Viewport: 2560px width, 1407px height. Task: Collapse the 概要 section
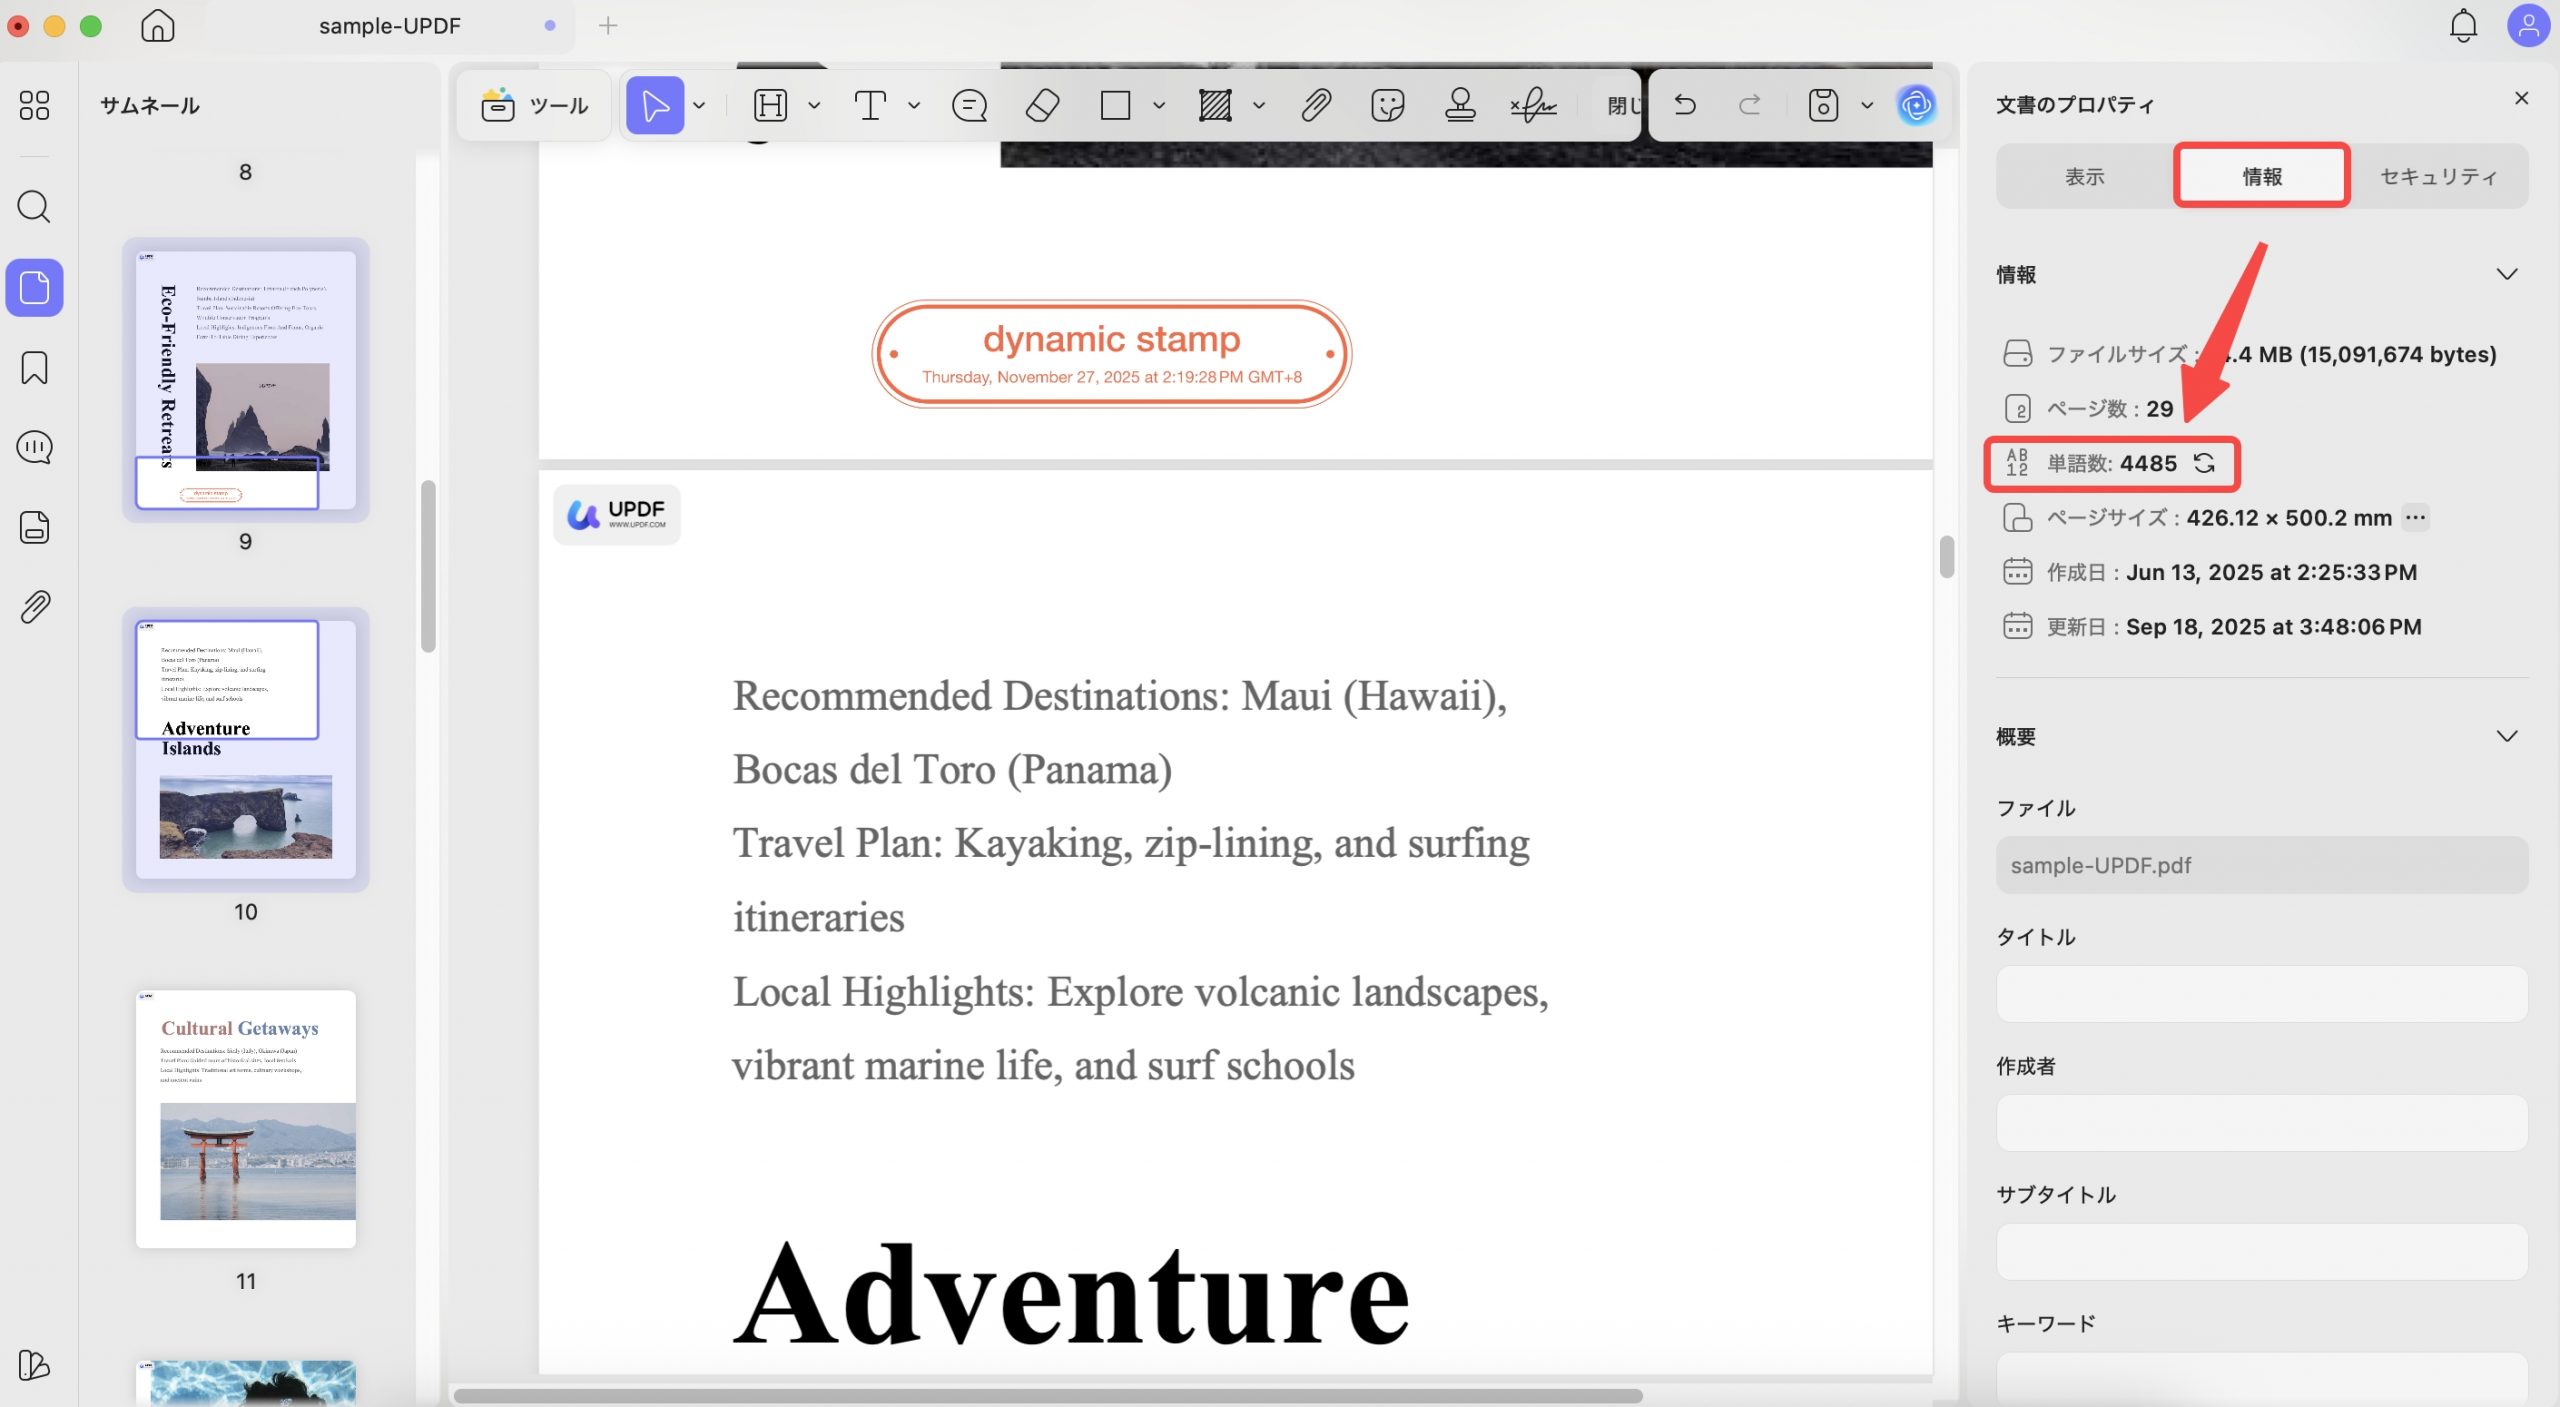[2506, 736]
